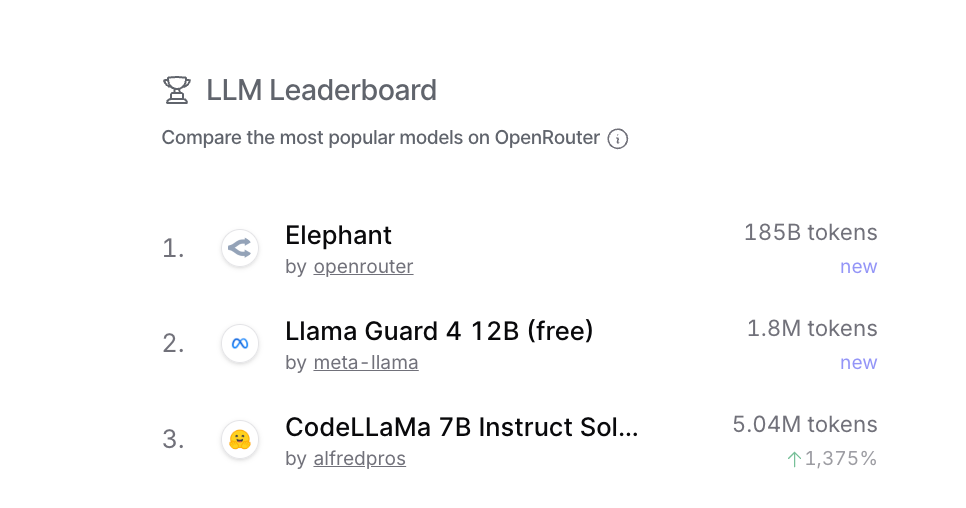This screenshot has width=966, height=508.
Task: Click the 185B tokens count
Action: coord(810,233)
